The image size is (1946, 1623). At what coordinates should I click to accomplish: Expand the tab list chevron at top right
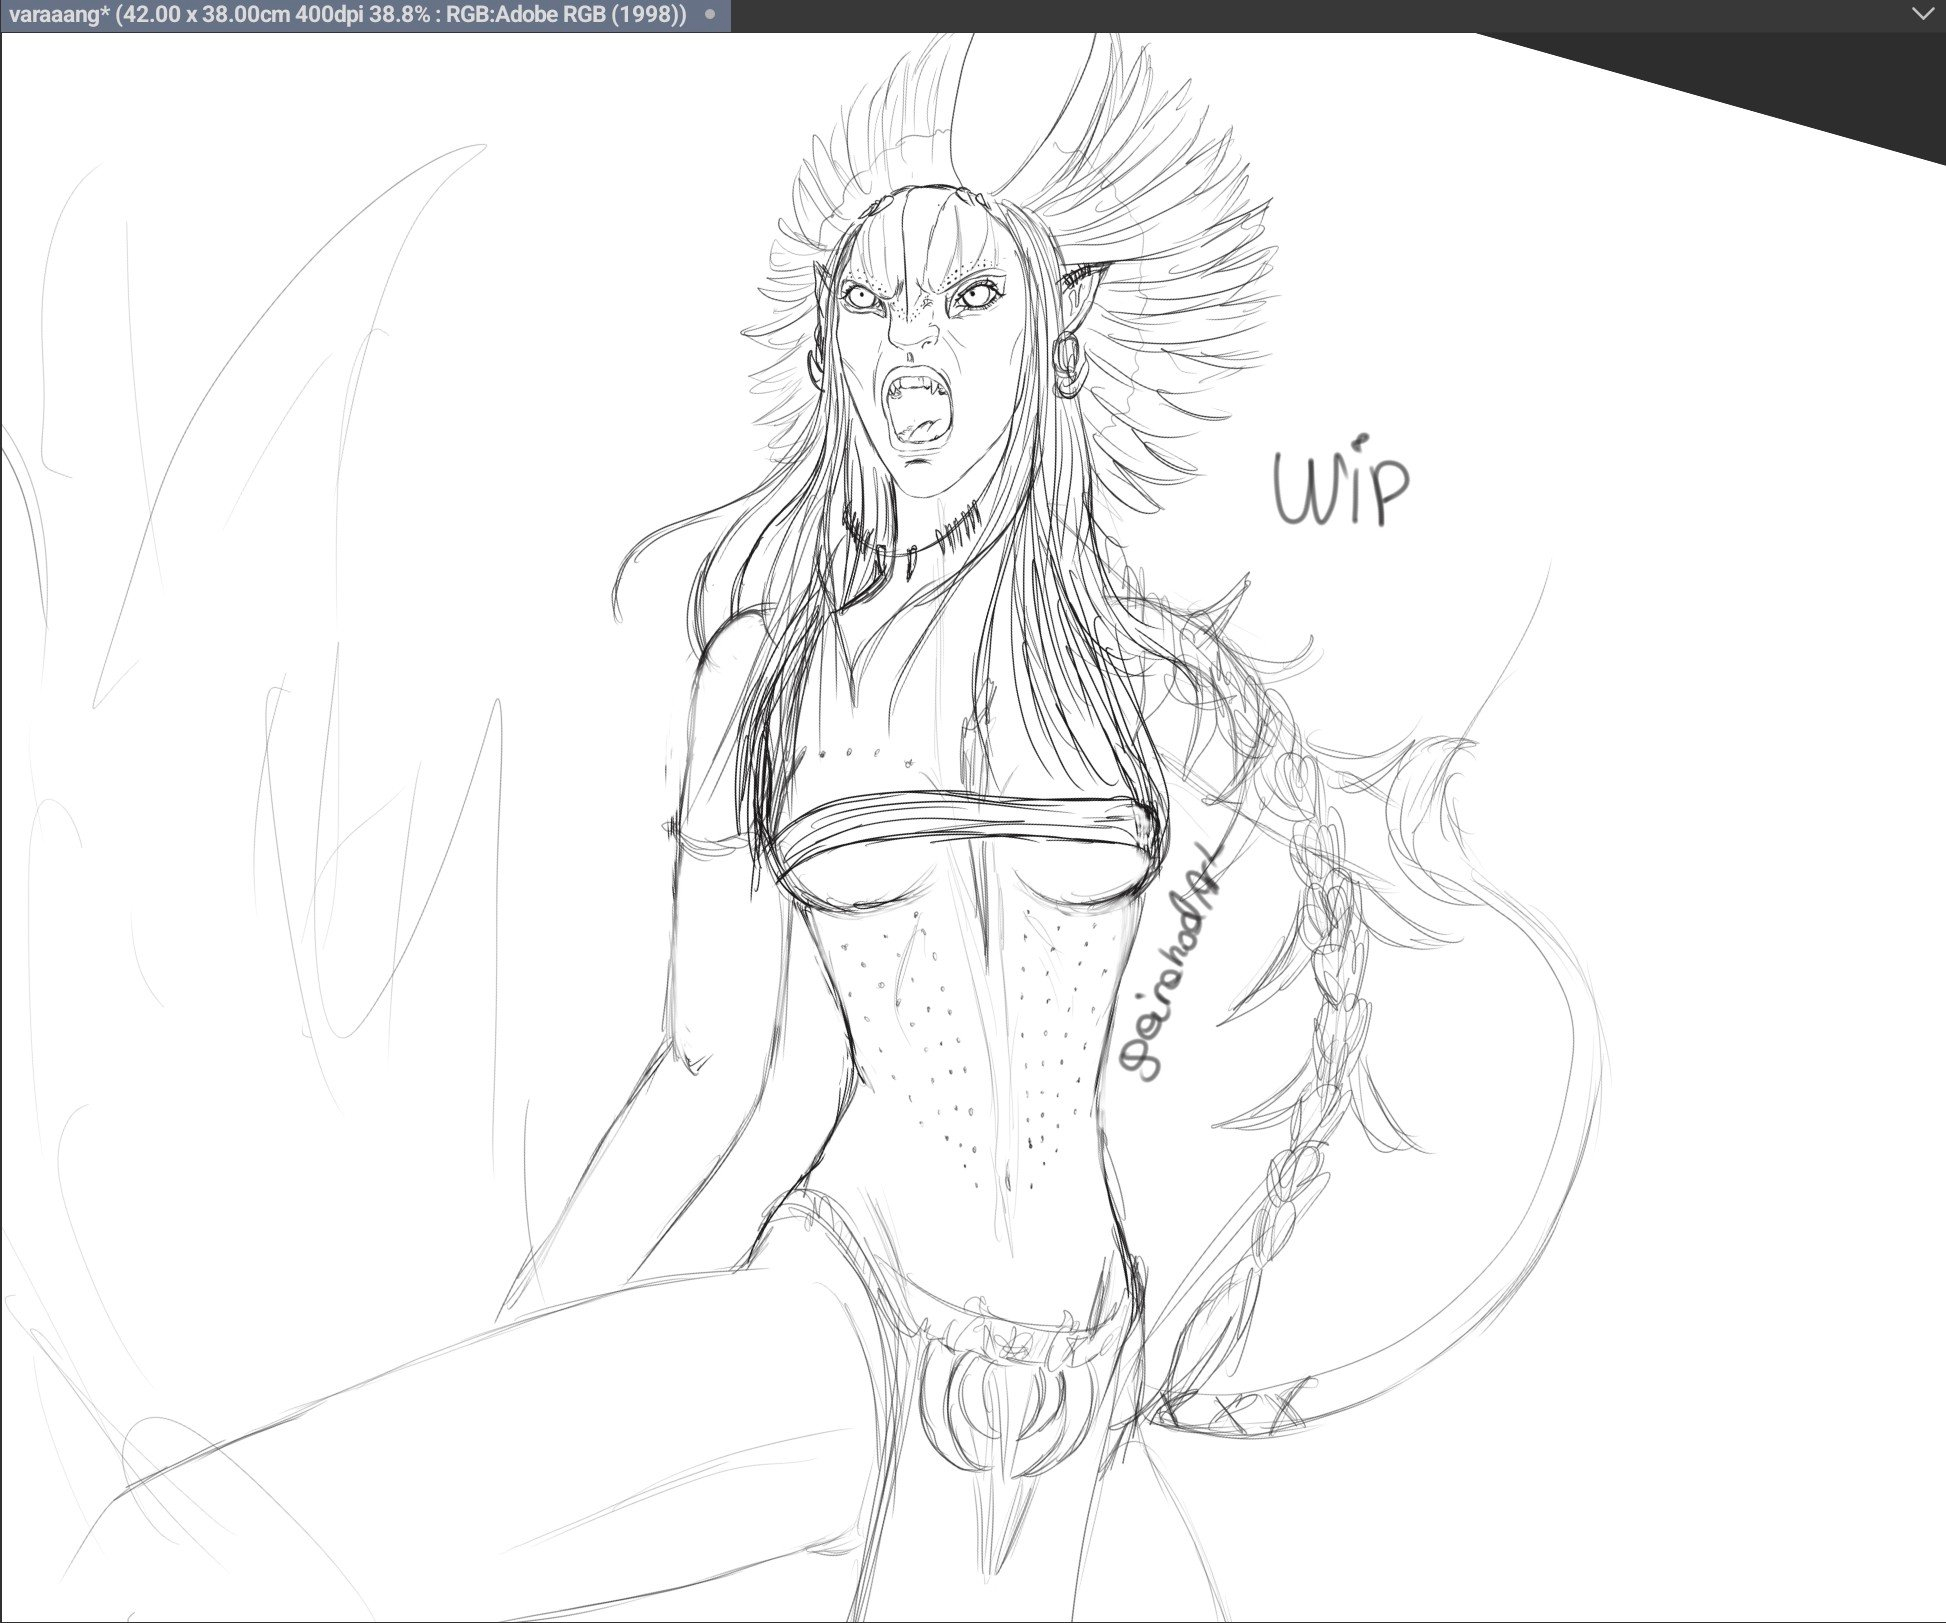pos(1924,14)
